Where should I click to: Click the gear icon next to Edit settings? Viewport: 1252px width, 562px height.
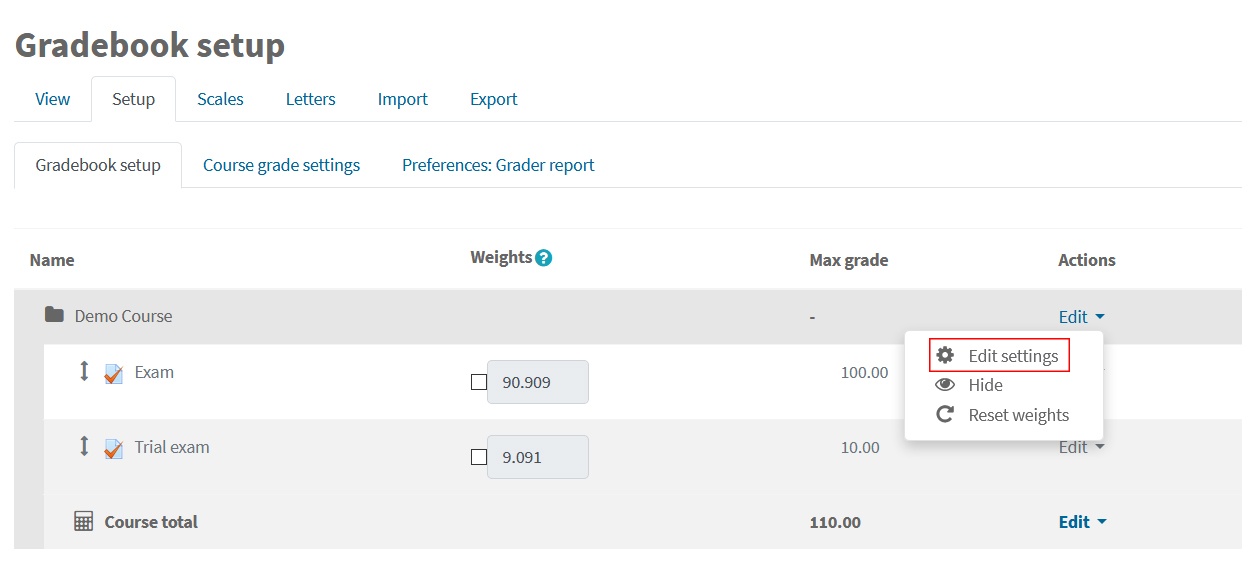[945, 355]
